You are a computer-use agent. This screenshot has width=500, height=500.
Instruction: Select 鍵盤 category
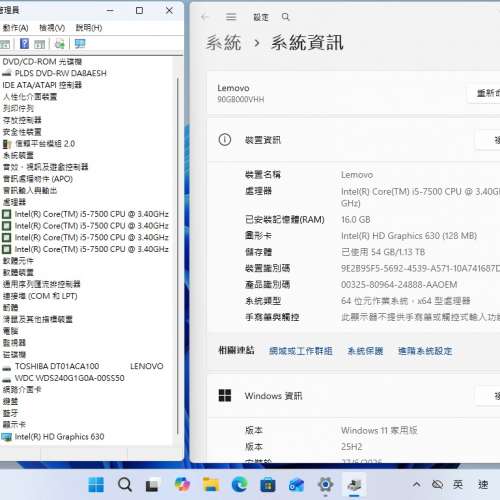click(10, 401)
